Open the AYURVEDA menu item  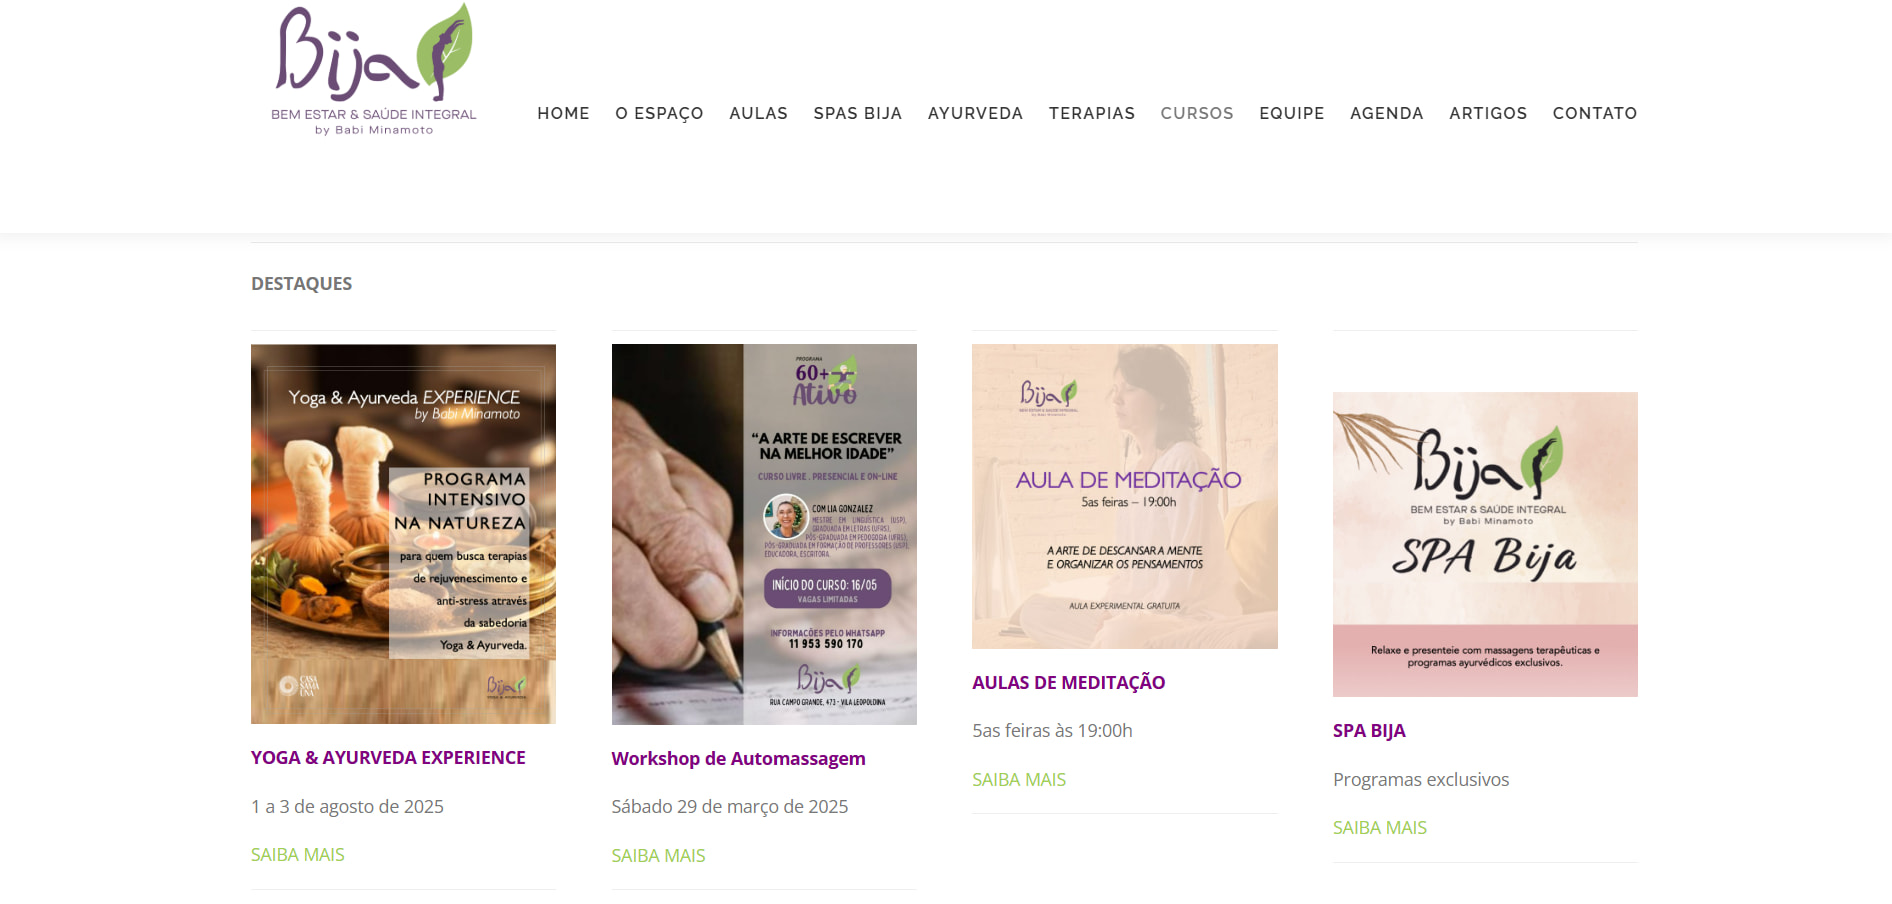(x=975, y=113)
